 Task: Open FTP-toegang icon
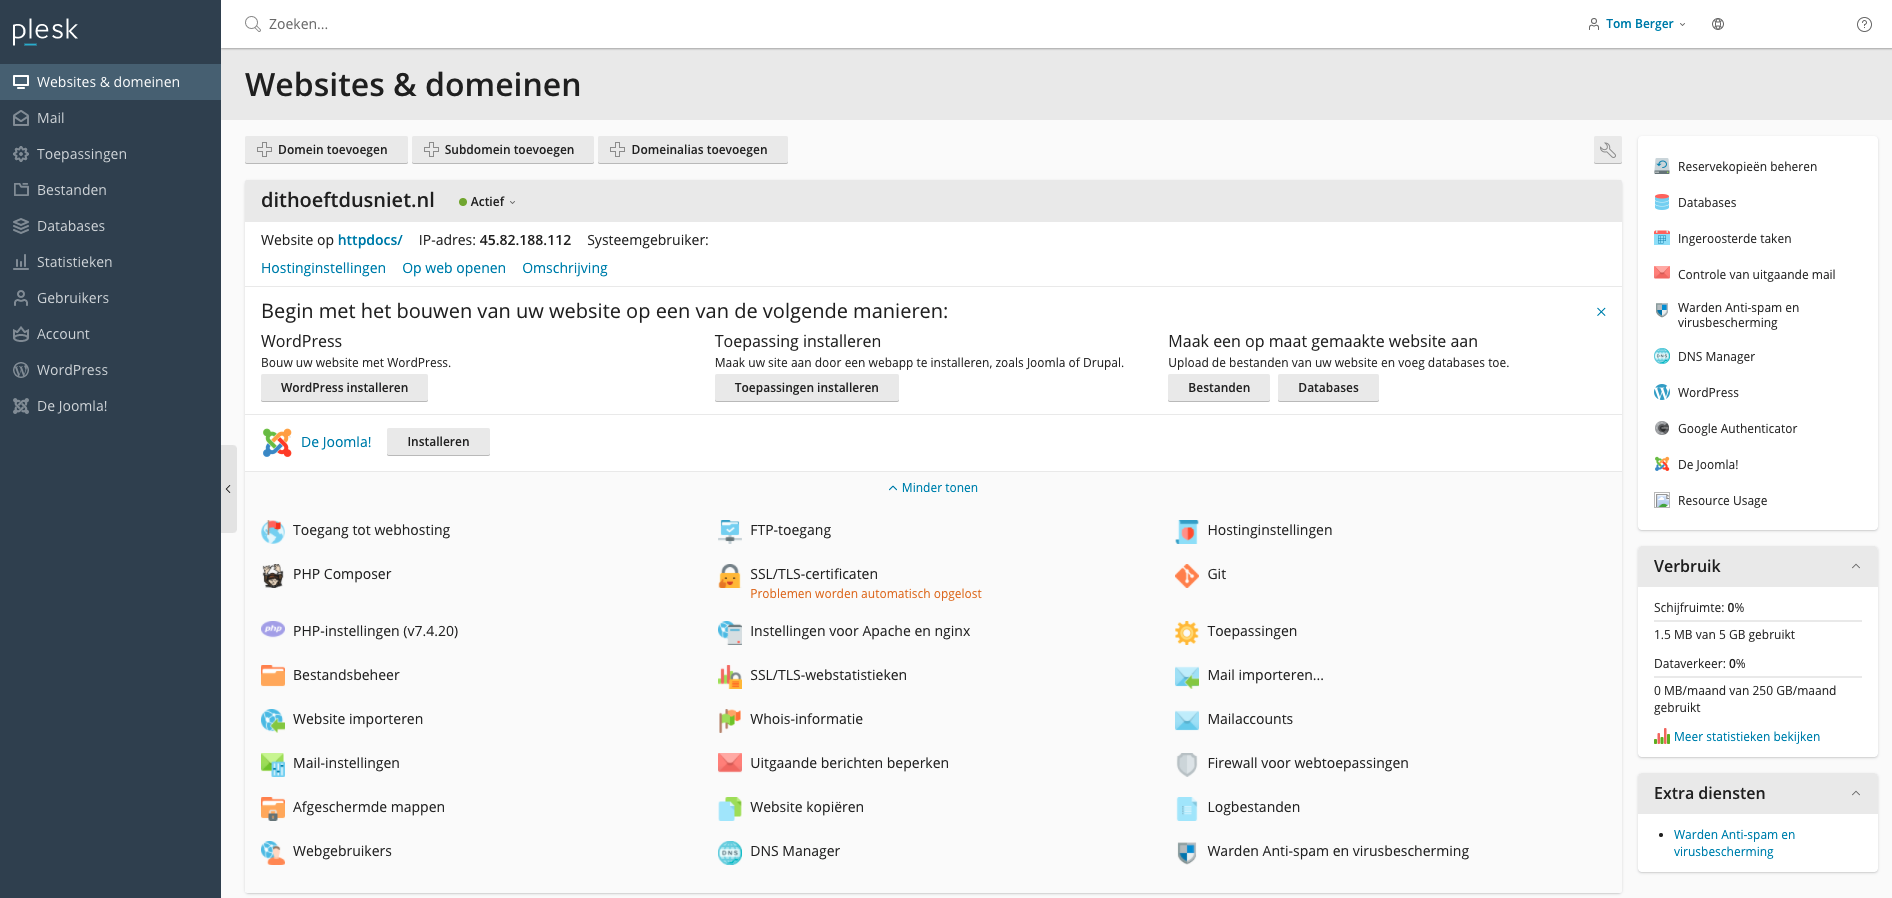click(x=730, y=531)
